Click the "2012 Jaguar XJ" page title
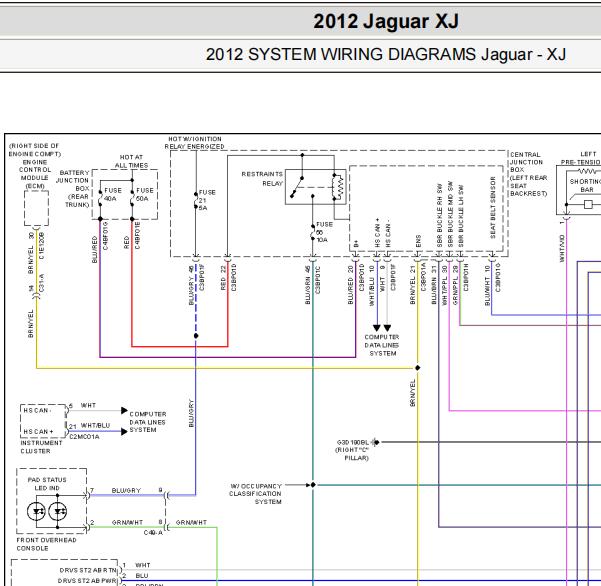Screen dimensions: 601x586 point(386,21)
